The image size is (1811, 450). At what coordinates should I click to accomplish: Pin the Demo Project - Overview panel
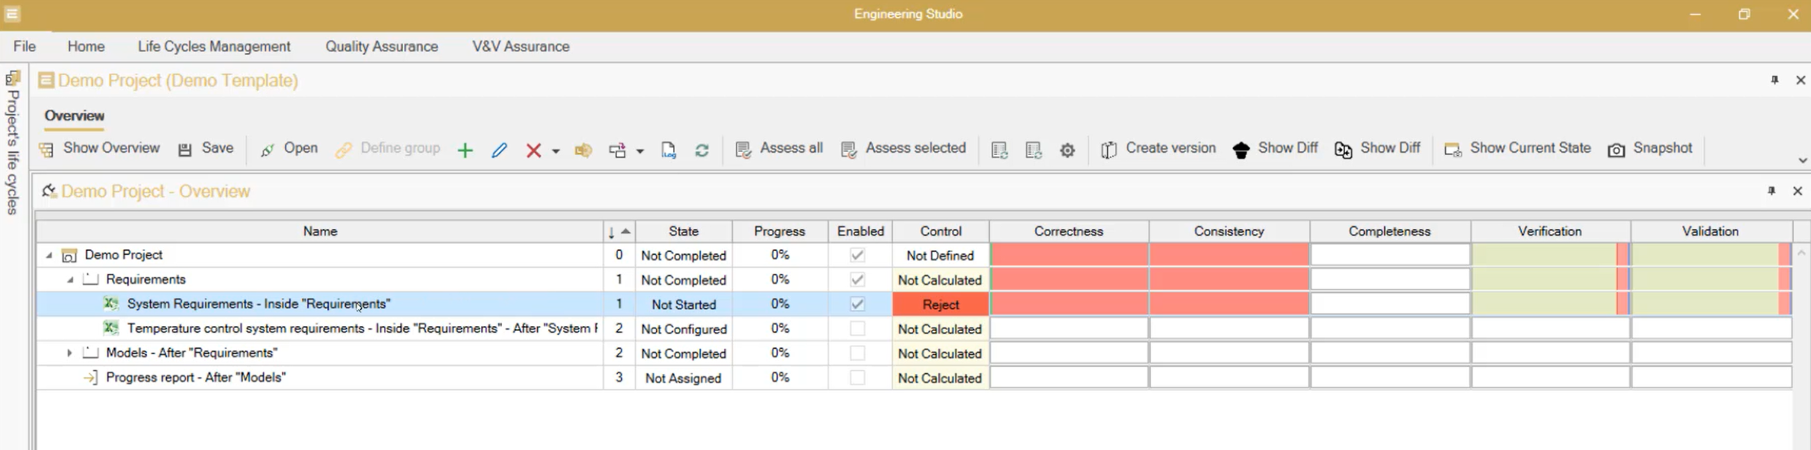(1772, 191)
